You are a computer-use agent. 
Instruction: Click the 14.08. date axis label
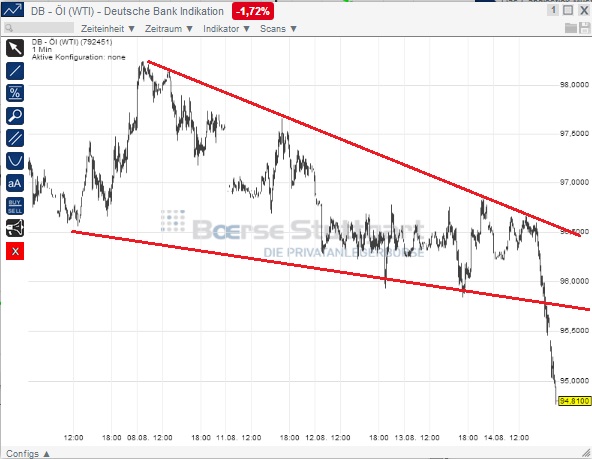[x=494, y=438]
